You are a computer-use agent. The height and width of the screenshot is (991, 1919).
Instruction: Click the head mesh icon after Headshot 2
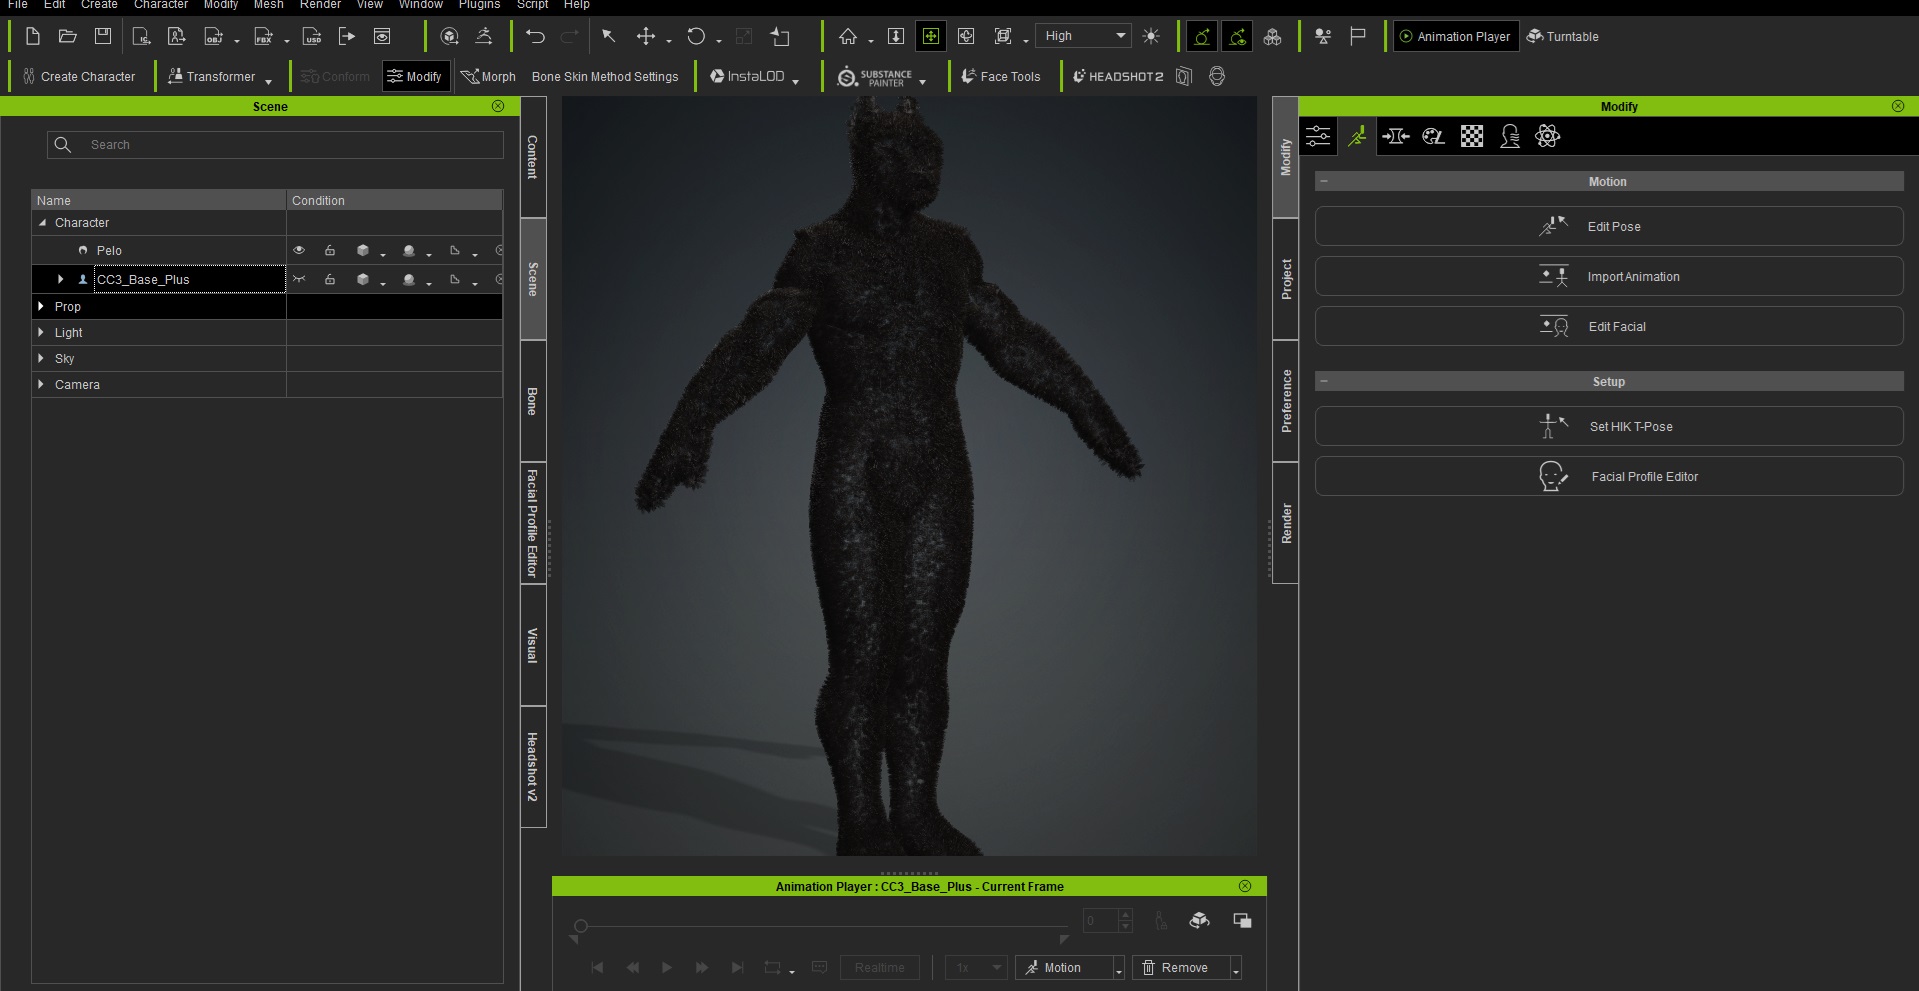pos(1217,77)
